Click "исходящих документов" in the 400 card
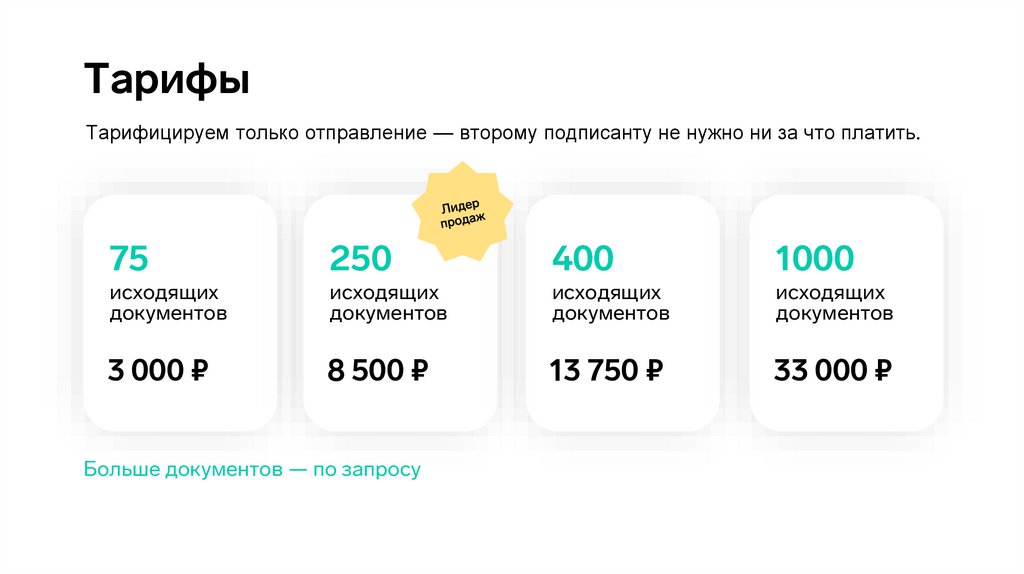The width and height of the screenshot is (1024, 574). [x=610, y=303]
